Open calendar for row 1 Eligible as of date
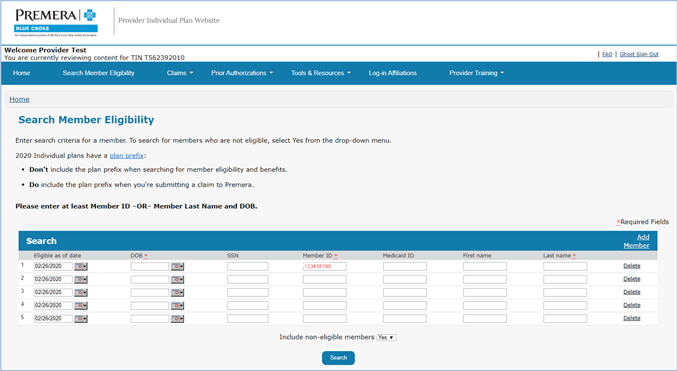 [x=81, y=267]
